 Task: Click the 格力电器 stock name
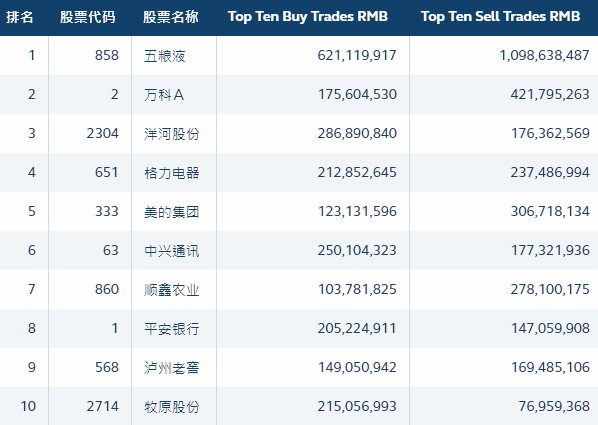(172, 173)
